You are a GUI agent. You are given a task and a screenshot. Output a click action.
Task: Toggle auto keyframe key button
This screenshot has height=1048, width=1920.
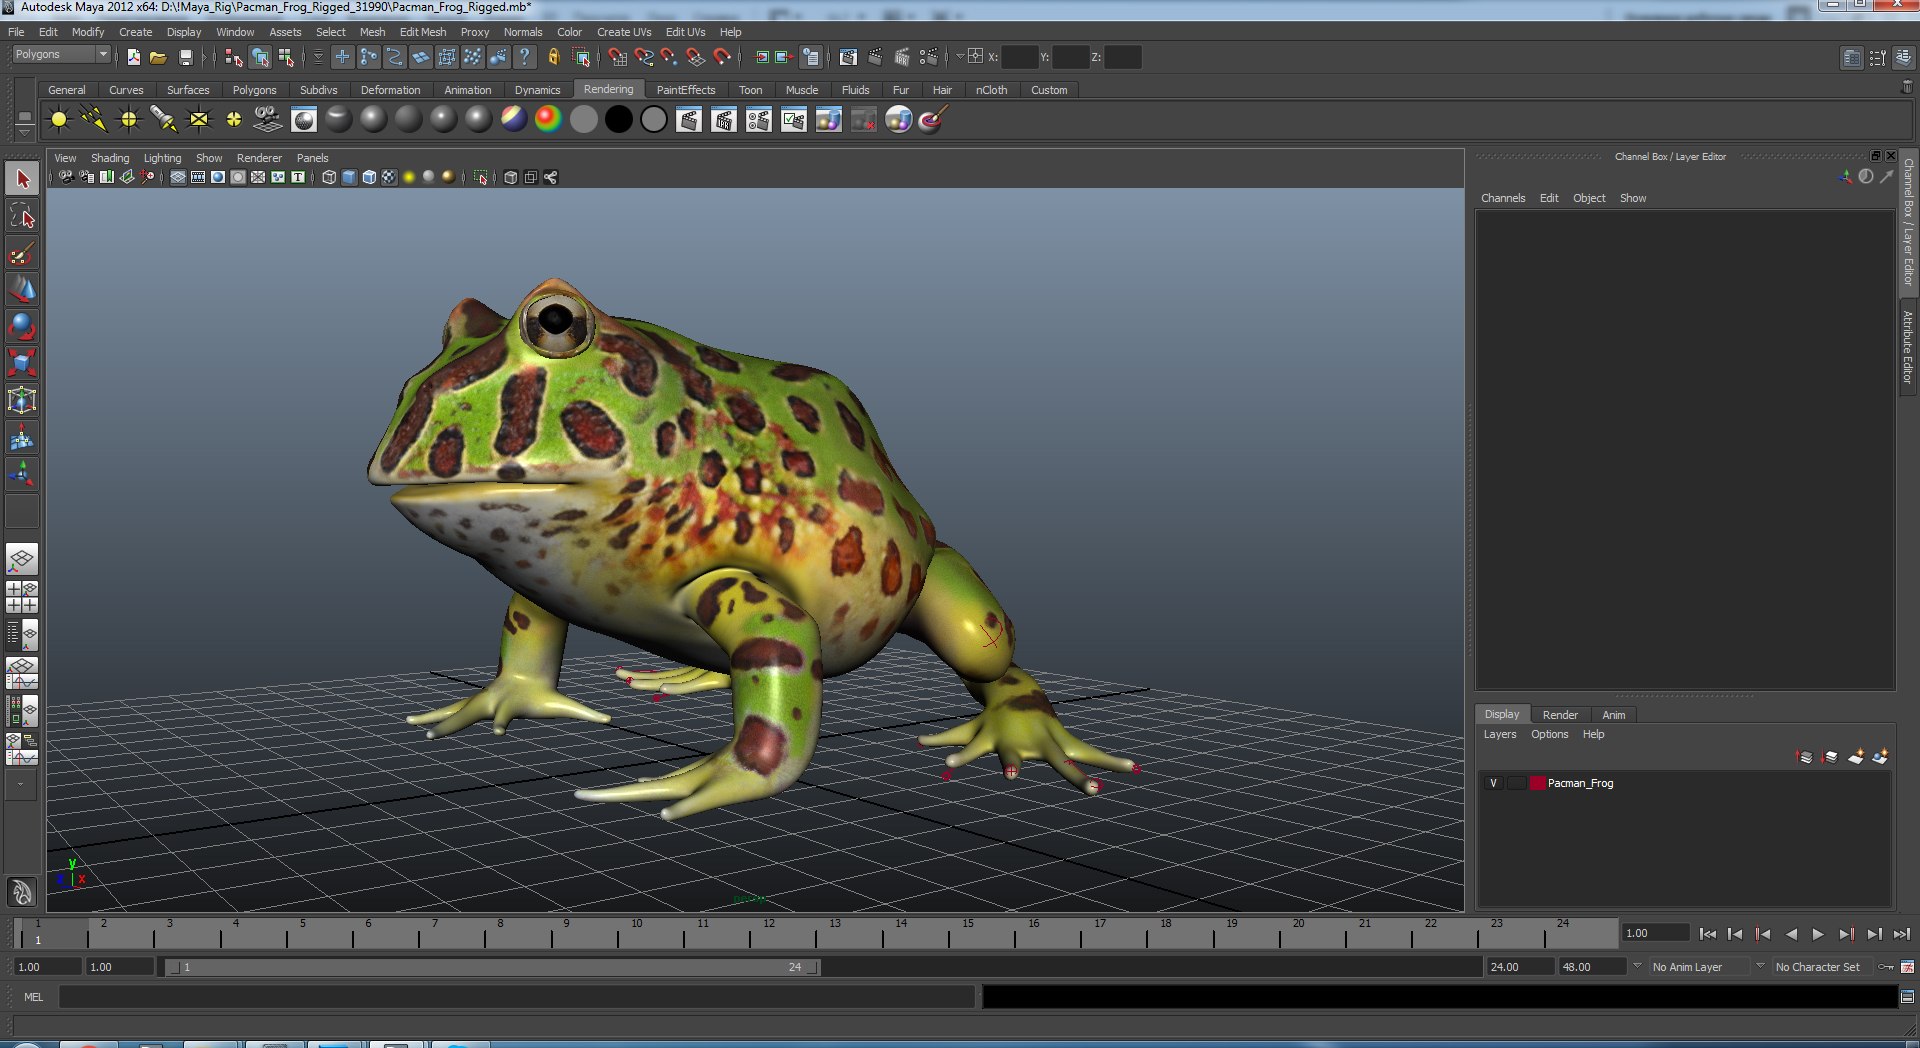click(x=1886, y=967)
